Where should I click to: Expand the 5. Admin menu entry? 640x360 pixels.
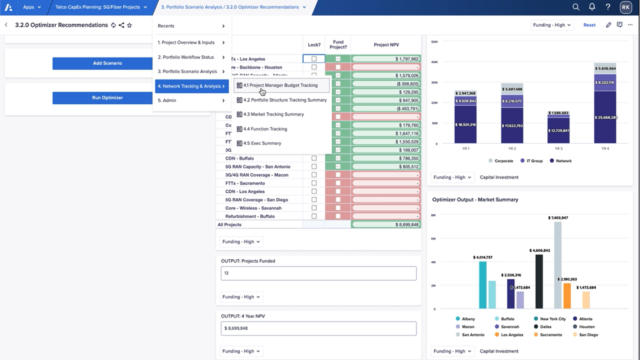point(191,100)
